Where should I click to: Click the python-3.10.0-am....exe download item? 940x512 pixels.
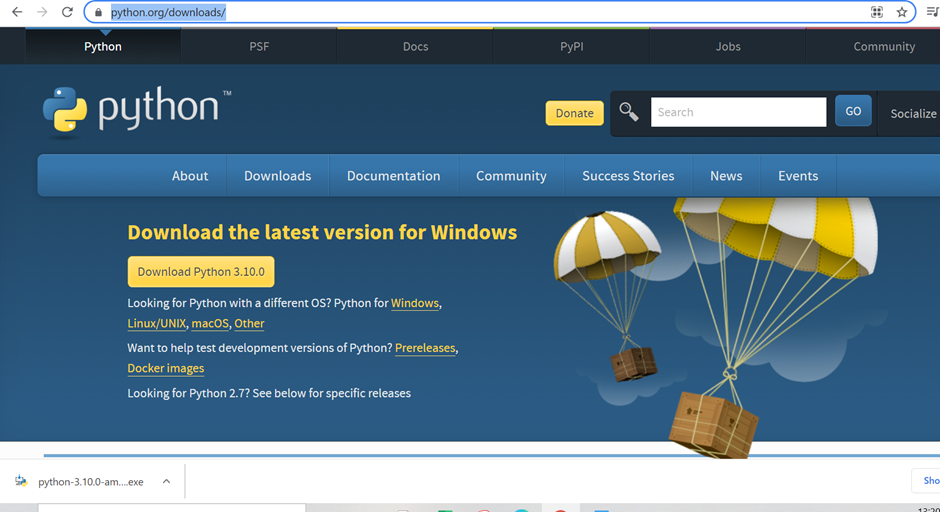(x=91, y=481)
